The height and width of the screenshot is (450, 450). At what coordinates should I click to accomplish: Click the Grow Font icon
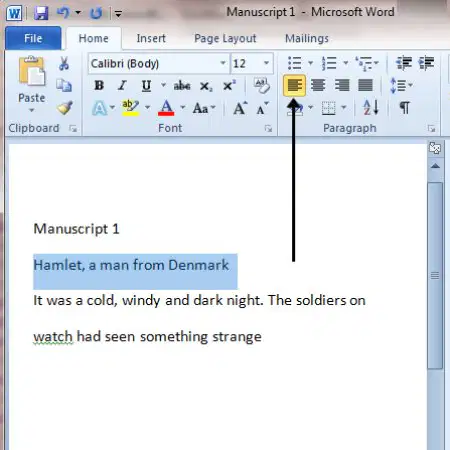click(x=240, y=108)
